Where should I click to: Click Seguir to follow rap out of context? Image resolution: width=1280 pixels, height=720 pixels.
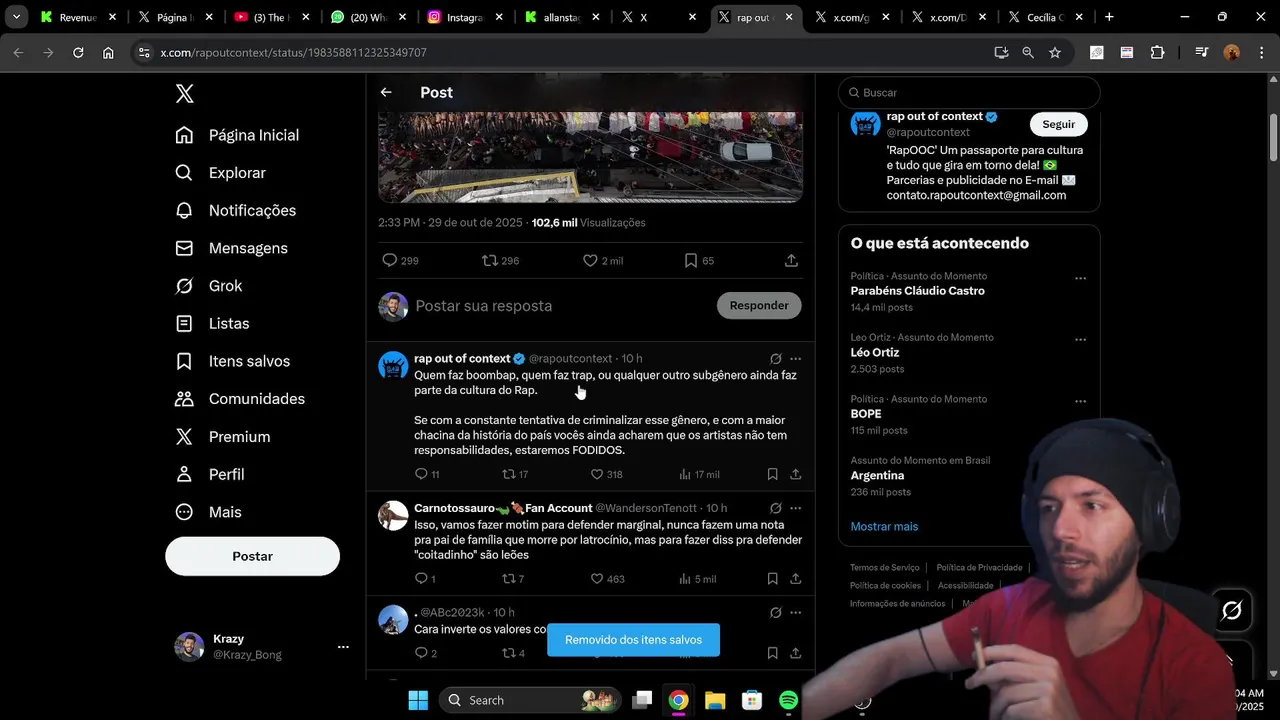[1058, 124]
